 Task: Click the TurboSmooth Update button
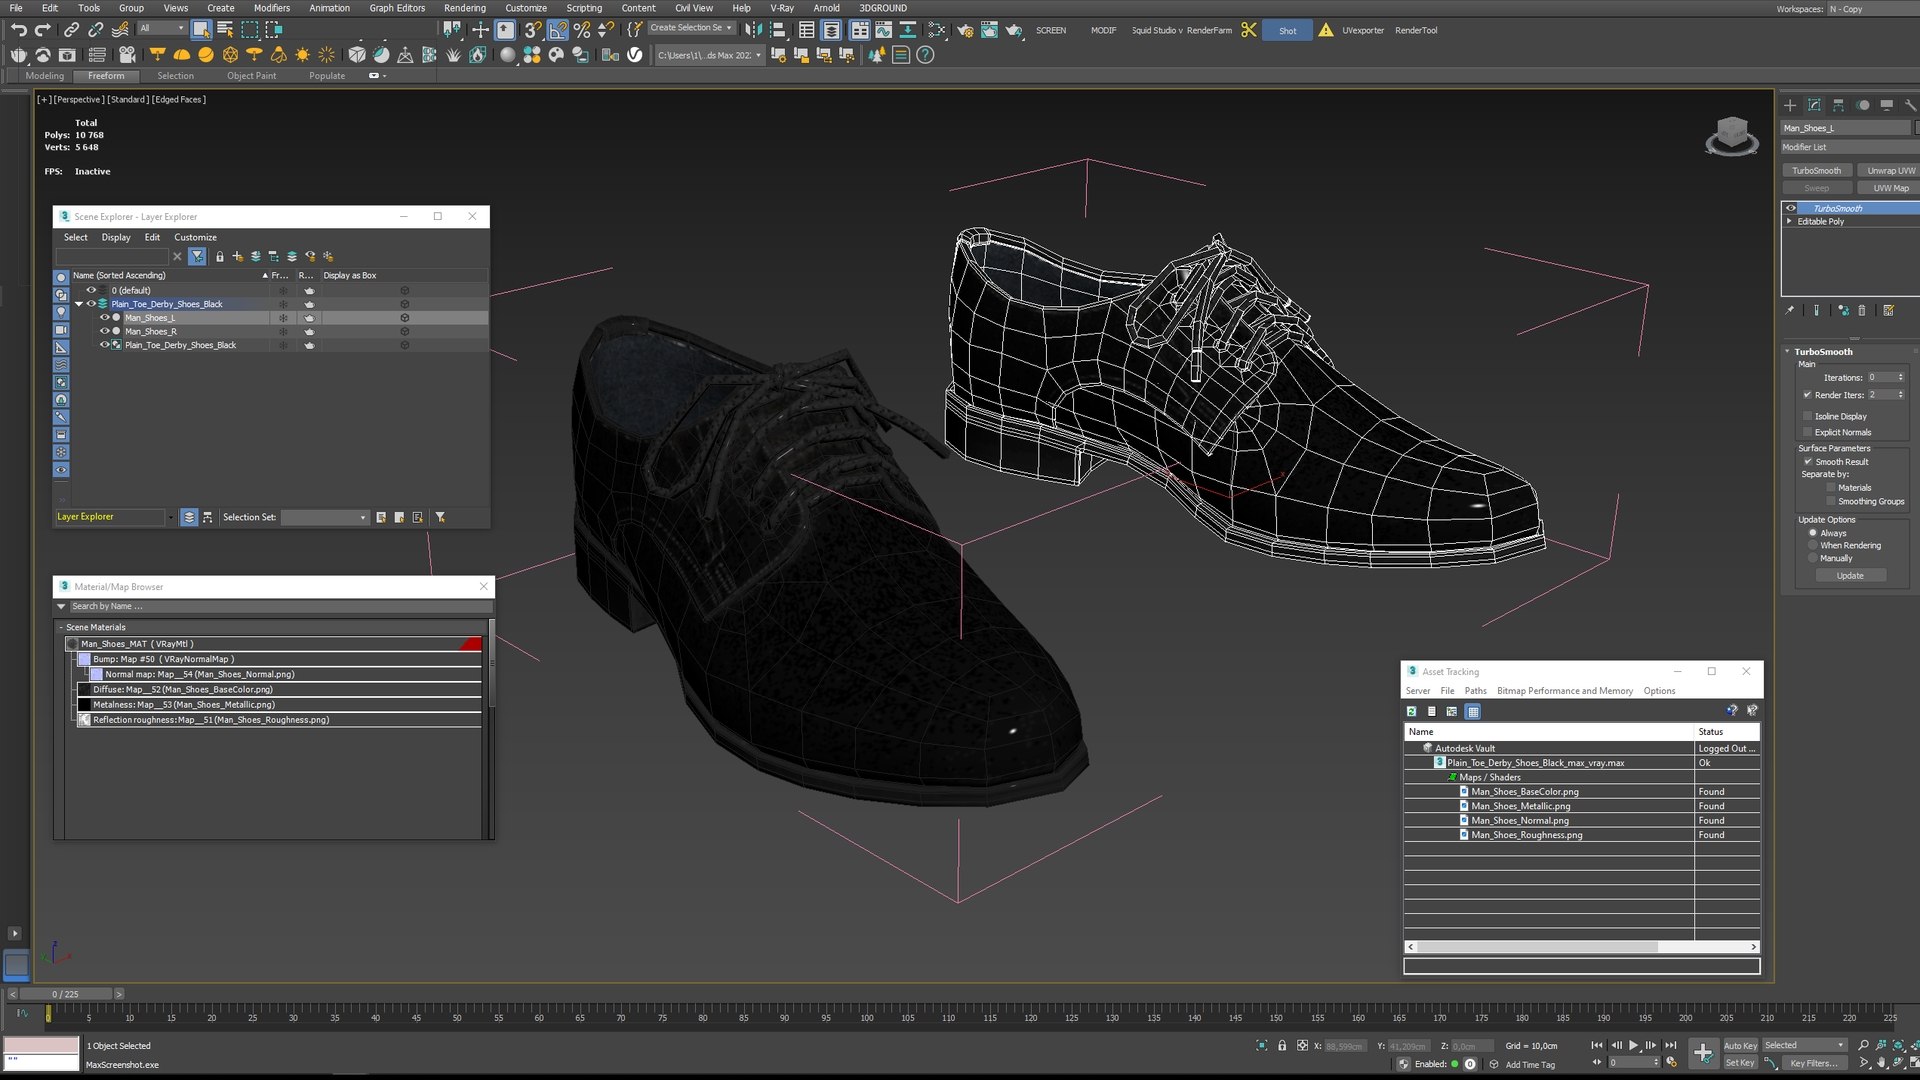tap(1849, 576)
